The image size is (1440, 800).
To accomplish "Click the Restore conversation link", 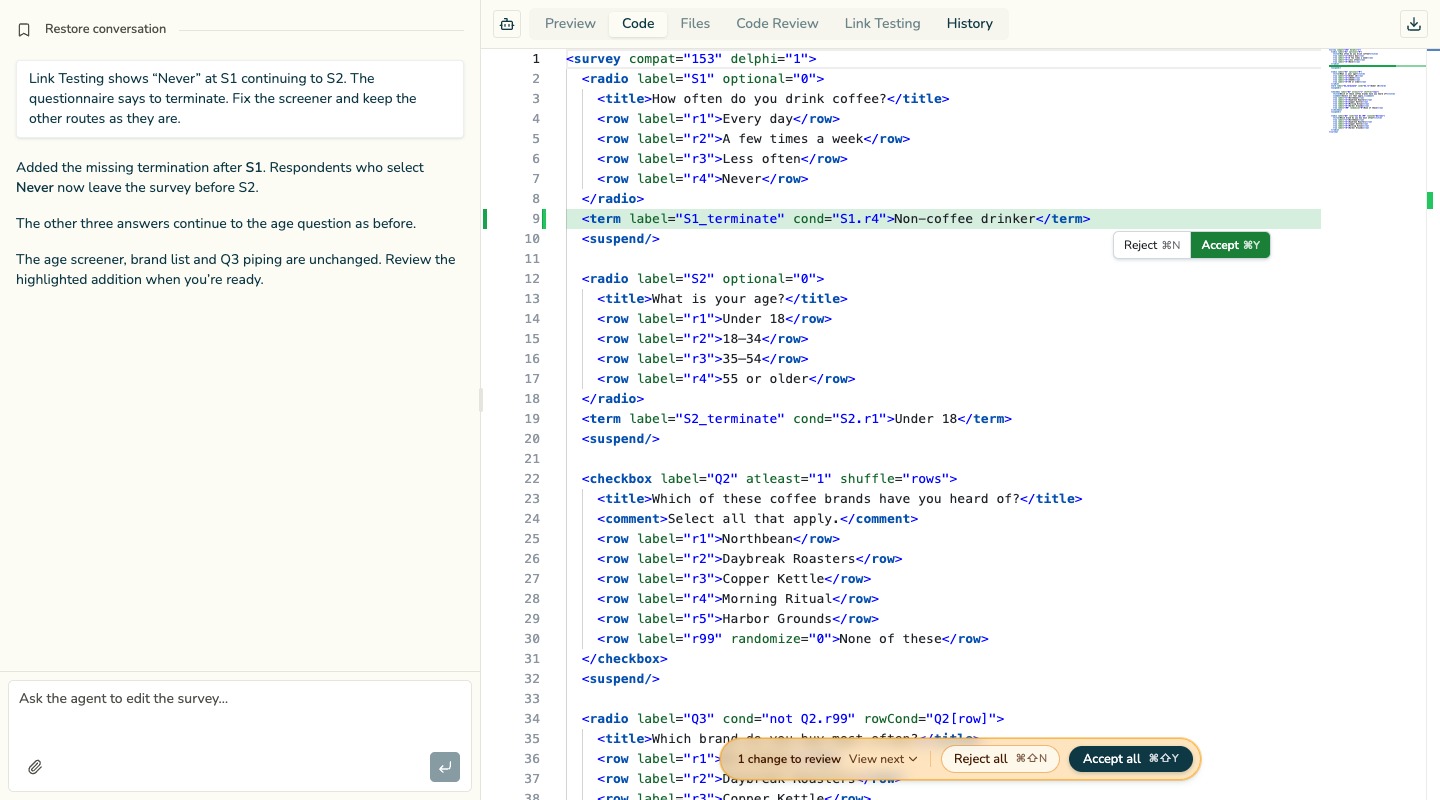I will (x=105, y=29).
